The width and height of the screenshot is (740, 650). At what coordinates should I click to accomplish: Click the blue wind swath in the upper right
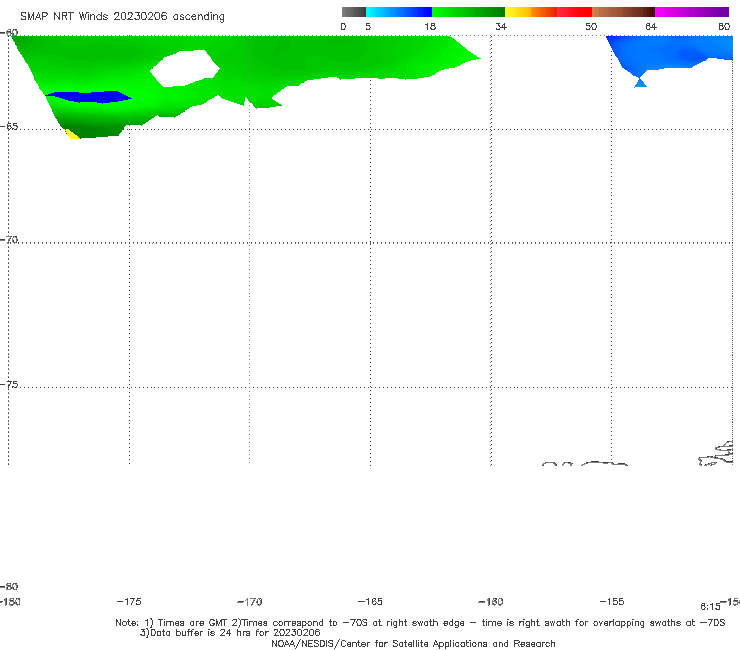click(x=670, y=53)
